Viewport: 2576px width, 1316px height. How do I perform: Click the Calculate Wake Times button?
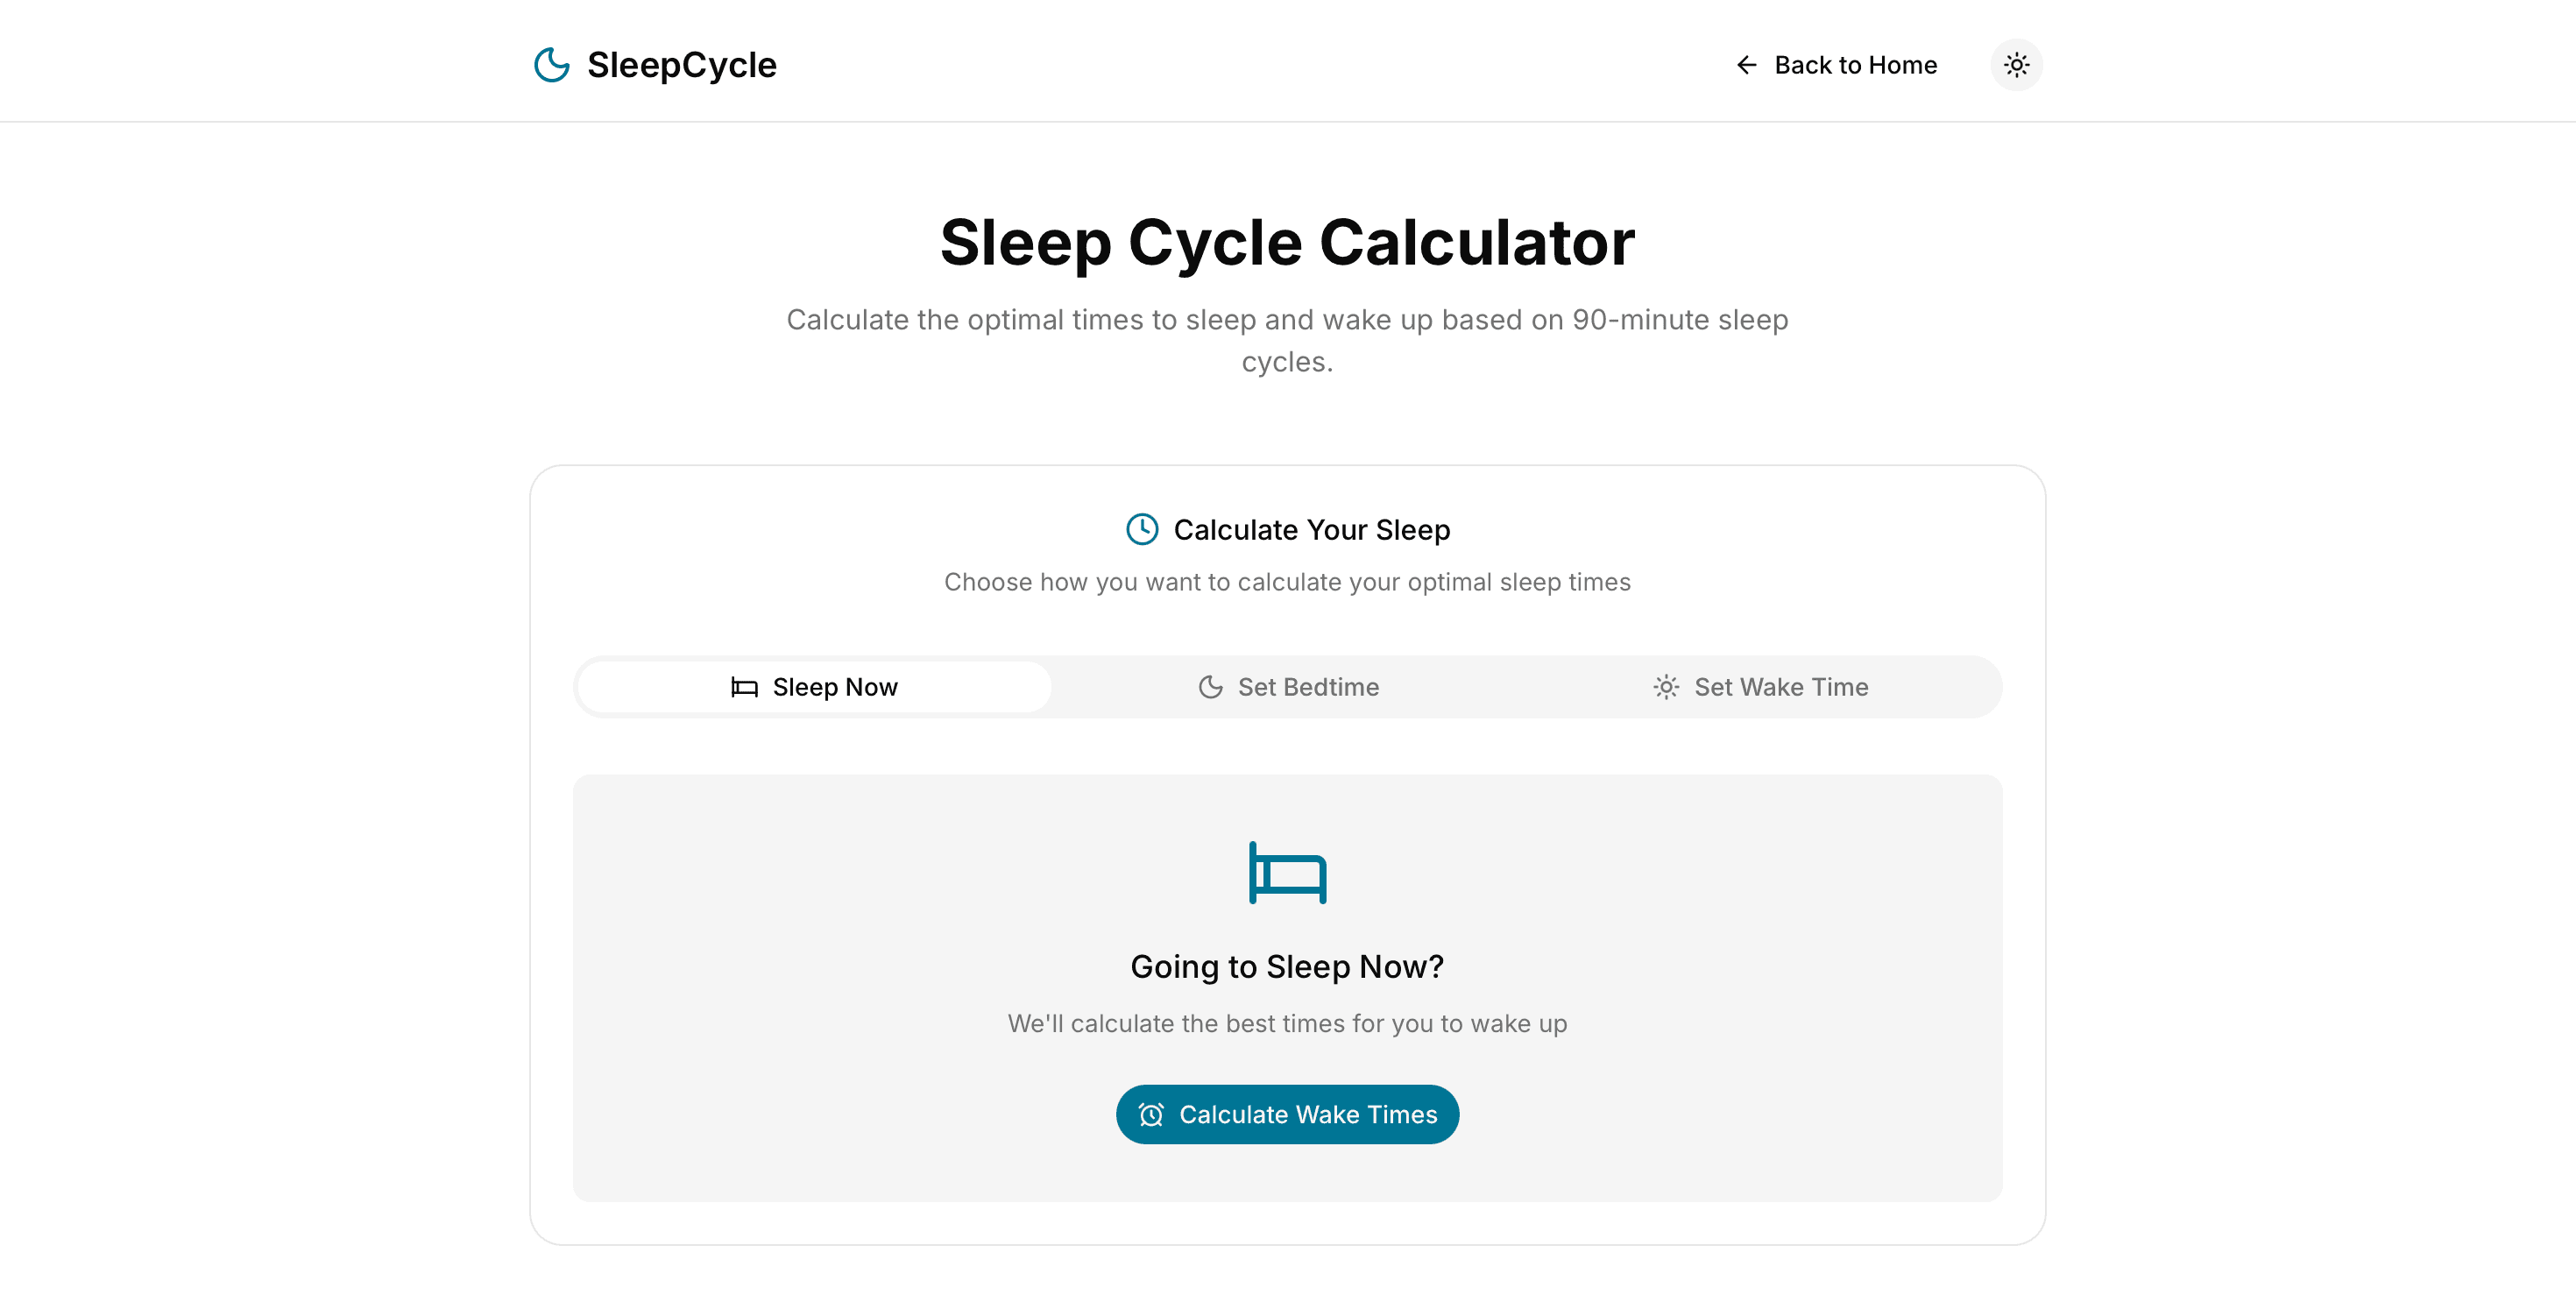click(1287, 1114)
